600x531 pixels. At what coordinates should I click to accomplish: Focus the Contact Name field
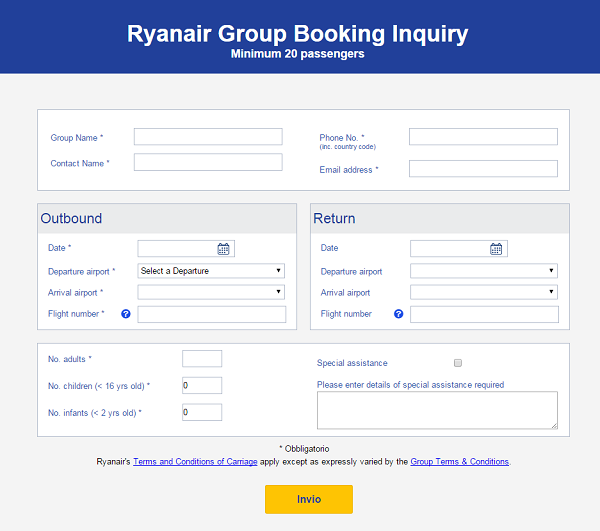point(208,162)
